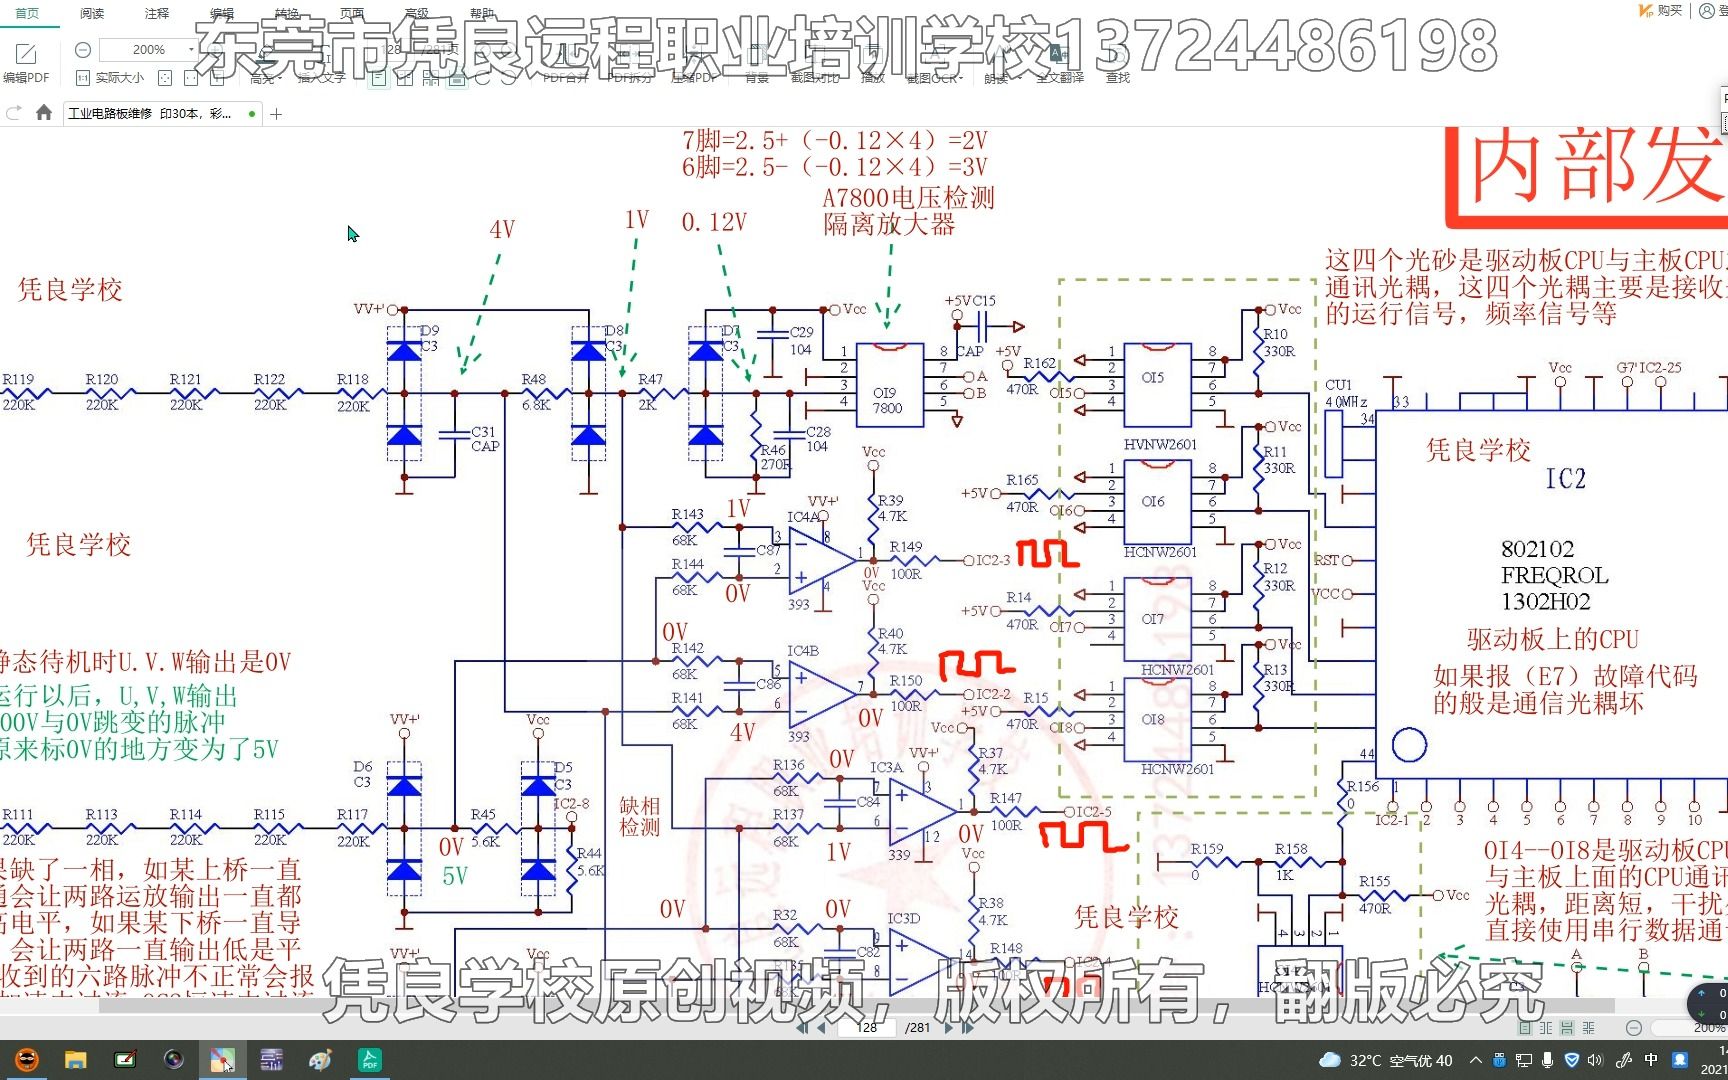1728x1080 pixels.
Task: Click the page number field showing 128
Action: pos(868,1027)
